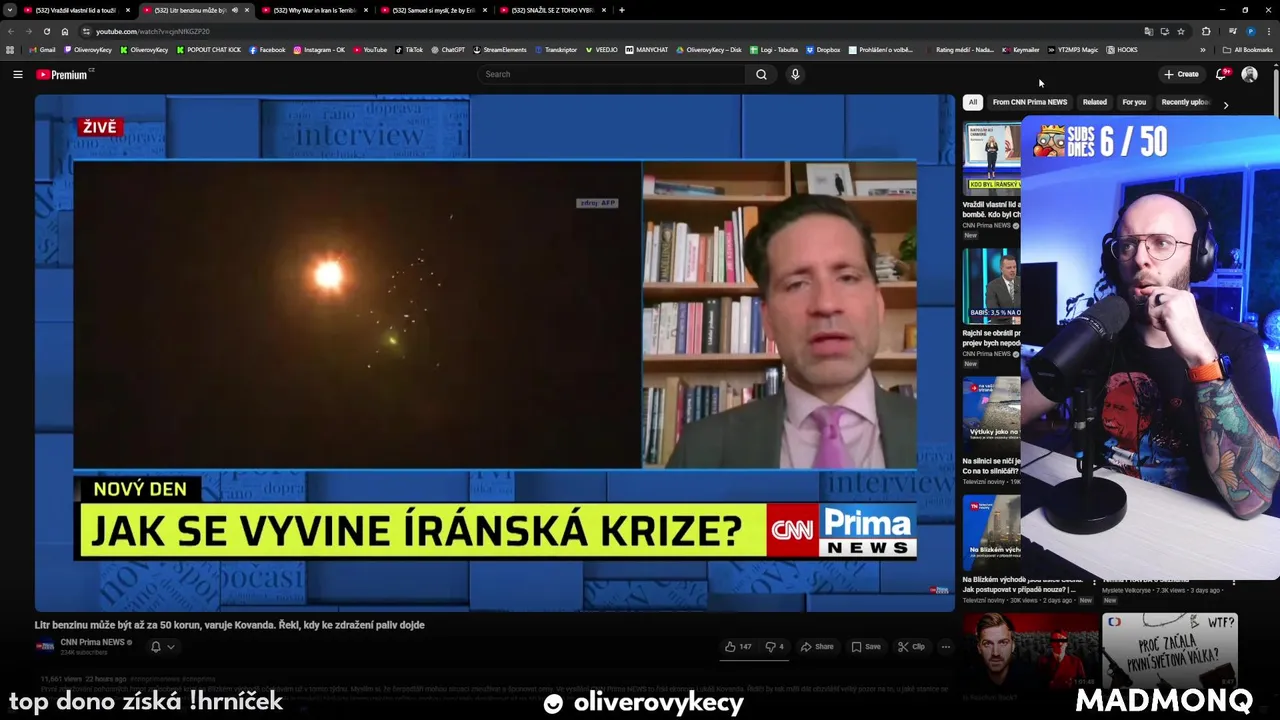The image size is (1280, 720).
Task: Dislike the video with thumbs-down
Action: 774,647
